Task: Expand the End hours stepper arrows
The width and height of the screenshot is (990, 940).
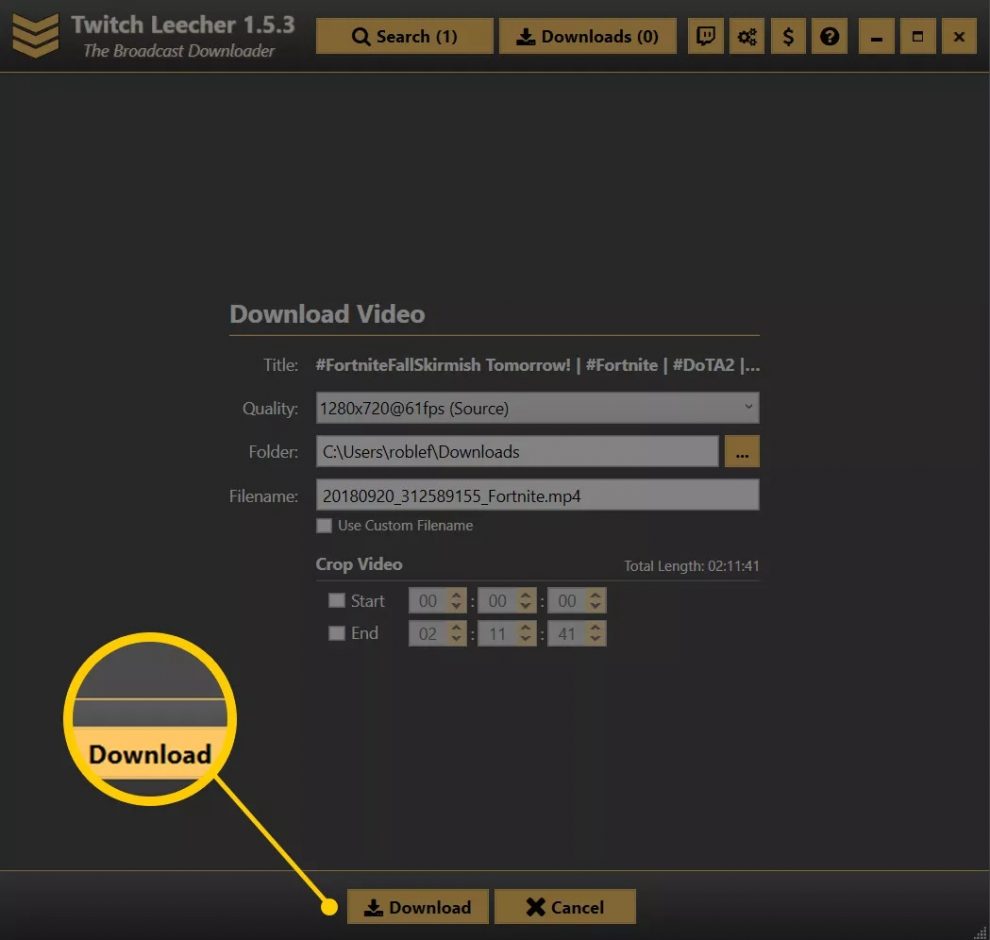Action: coord(457,633)
